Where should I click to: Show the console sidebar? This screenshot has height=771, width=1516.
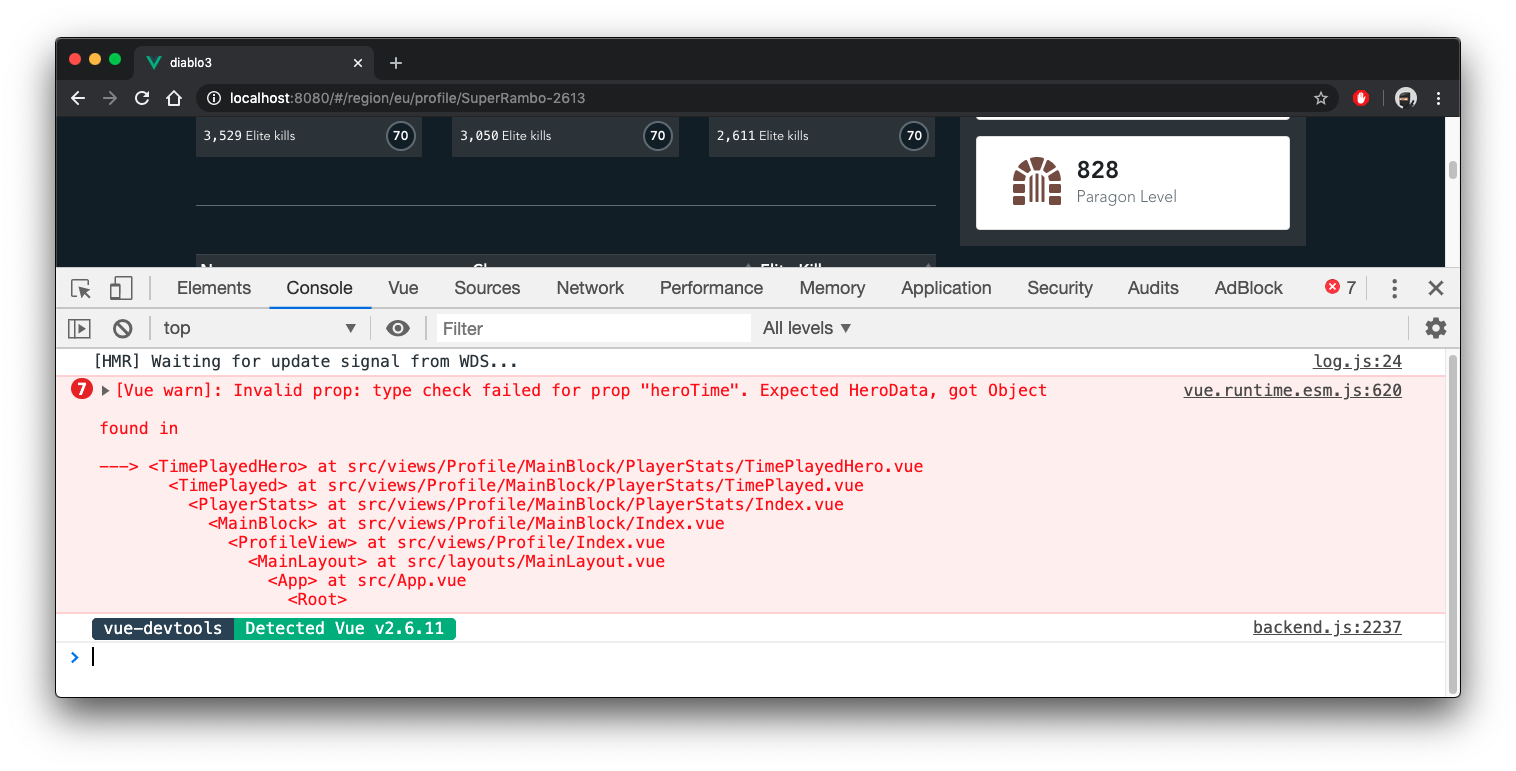point(79,328)
